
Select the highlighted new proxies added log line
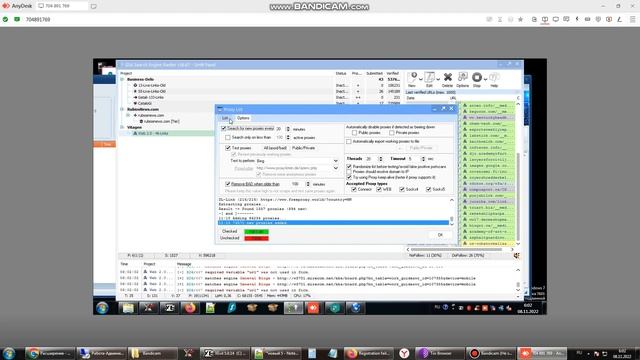pyautogui.click(x=333, y=223)
